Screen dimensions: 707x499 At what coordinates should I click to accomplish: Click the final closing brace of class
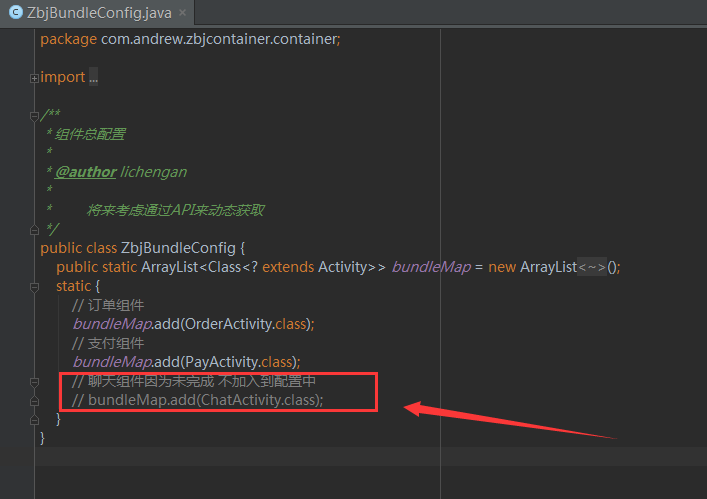tap(42, 438)
